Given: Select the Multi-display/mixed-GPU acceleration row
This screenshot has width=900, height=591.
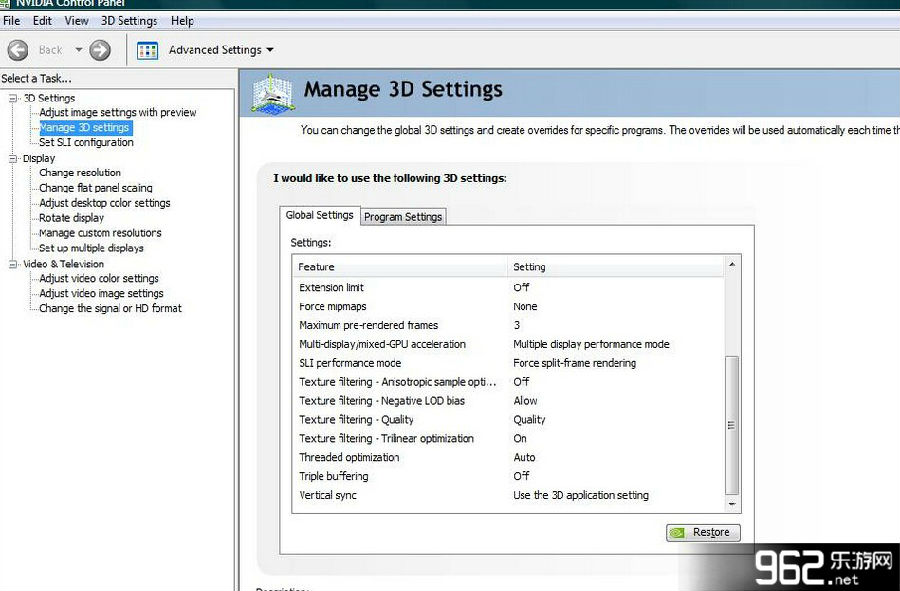Looking at the screenshot, I should 509,344.
